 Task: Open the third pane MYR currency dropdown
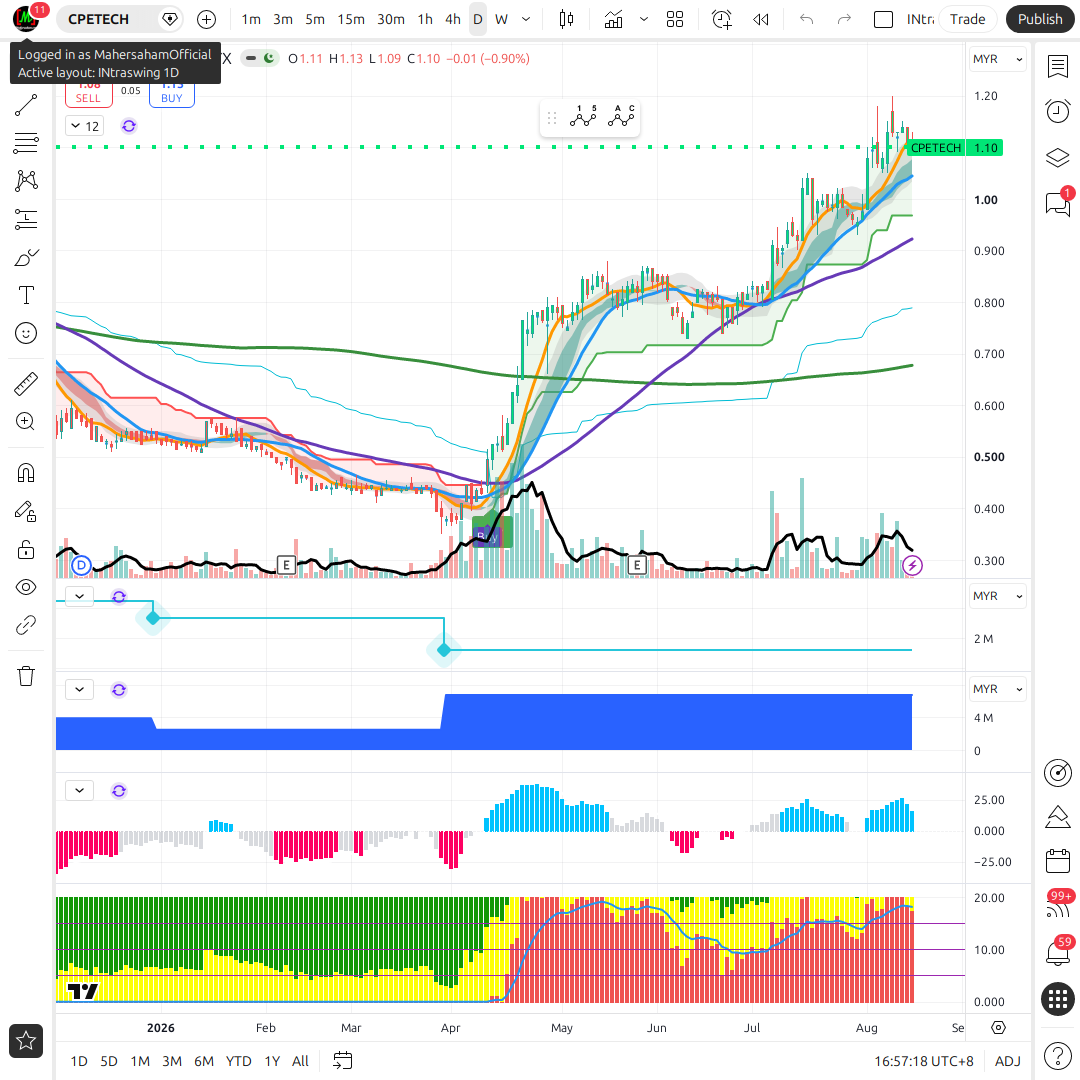(997, 689)
